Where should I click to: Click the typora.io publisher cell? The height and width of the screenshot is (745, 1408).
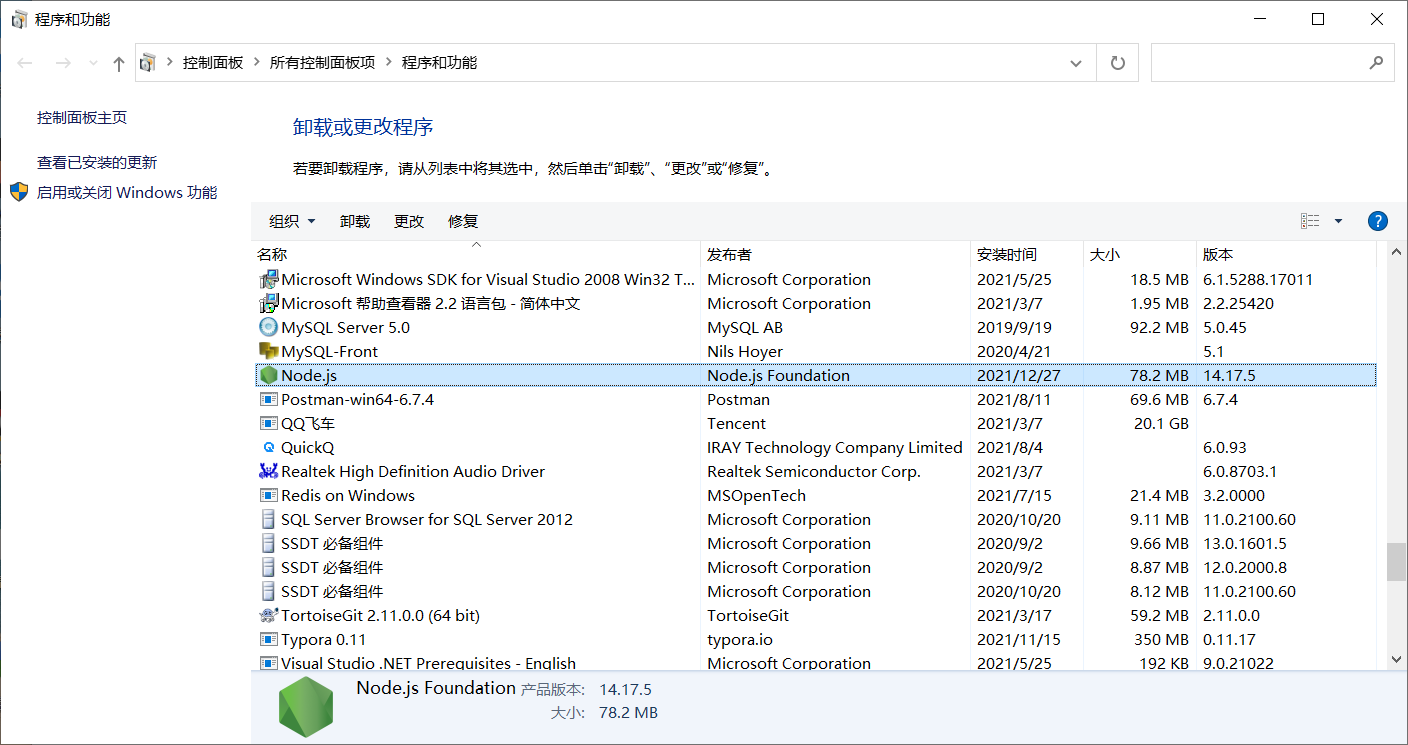coord(740,639)
